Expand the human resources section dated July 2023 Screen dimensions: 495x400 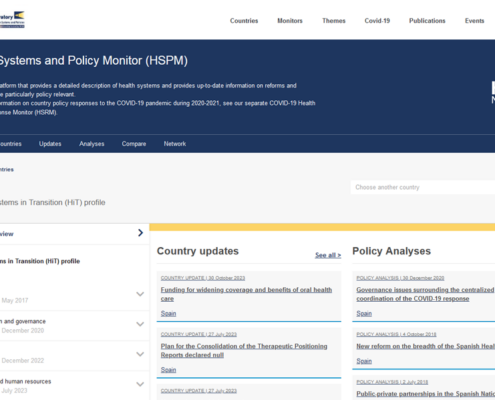[140, 384]
